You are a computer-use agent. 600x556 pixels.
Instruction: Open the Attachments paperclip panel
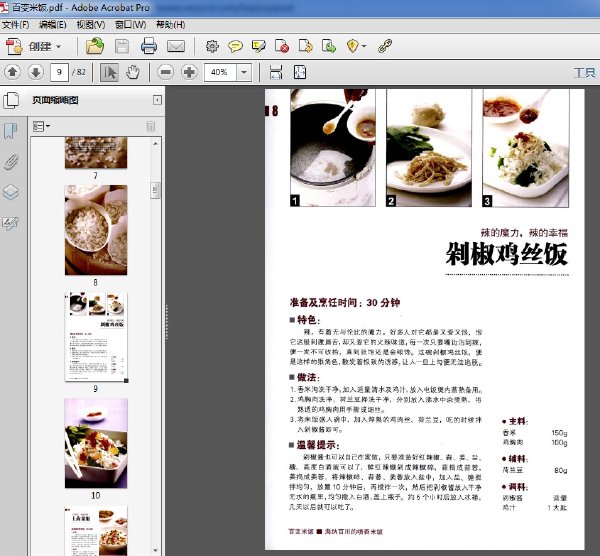[x=11, y=162]
